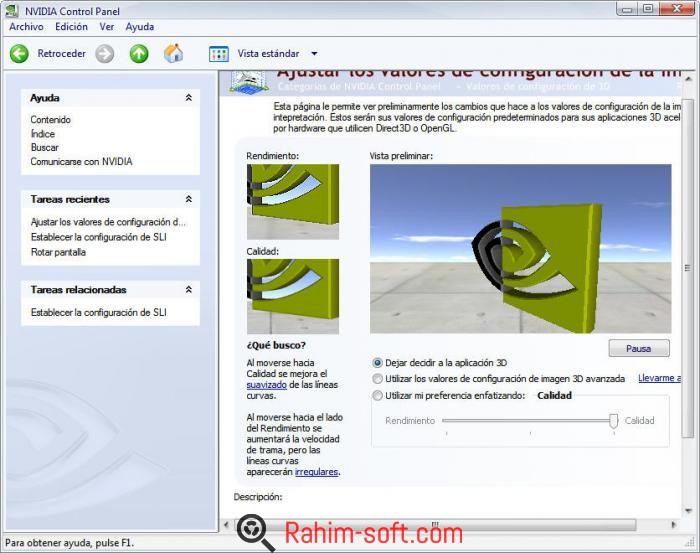Click the horizontal scrollbar right arrow
Screen dimensions: 700x553
(673, 525)
